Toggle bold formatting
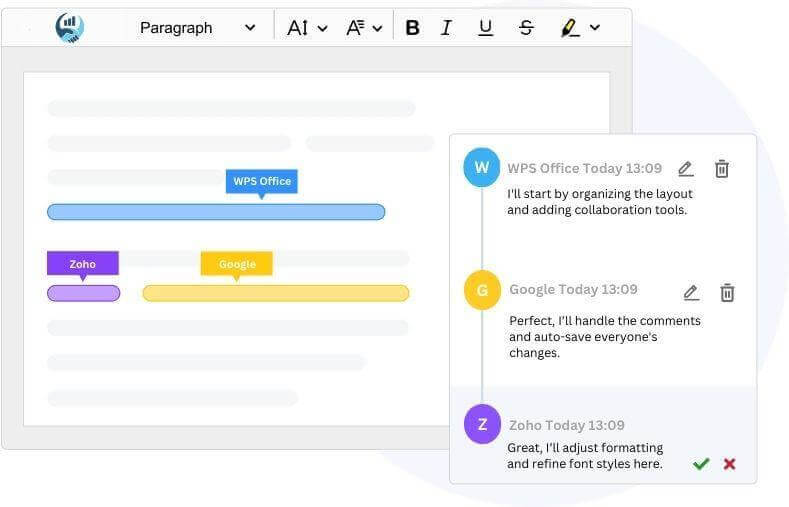 point(413,28)
